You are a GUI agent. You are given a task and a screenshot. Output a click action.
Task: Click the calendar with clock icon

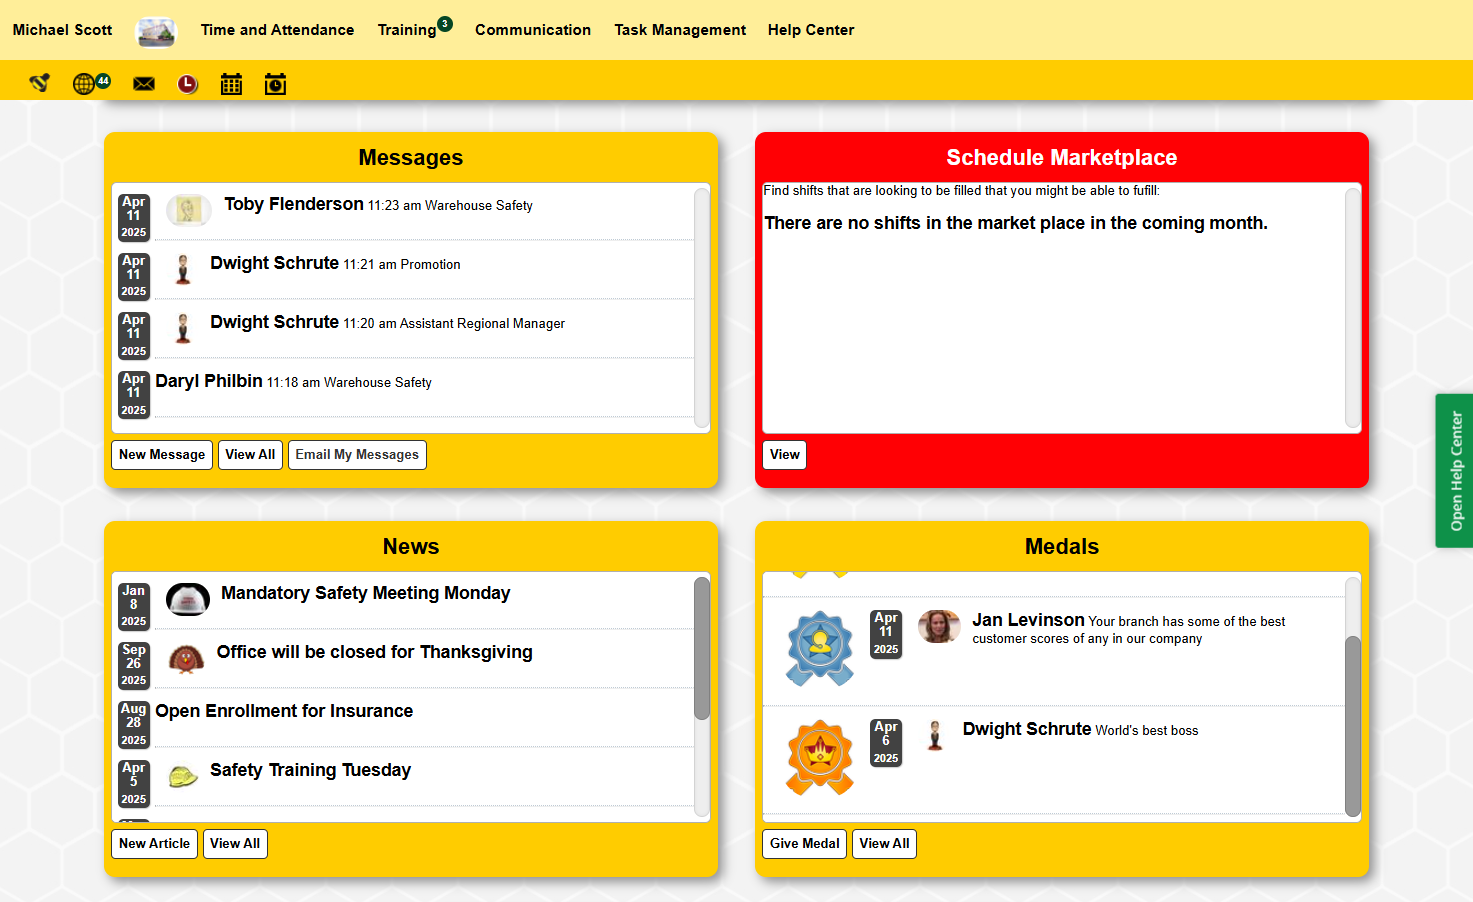point(275,84)
